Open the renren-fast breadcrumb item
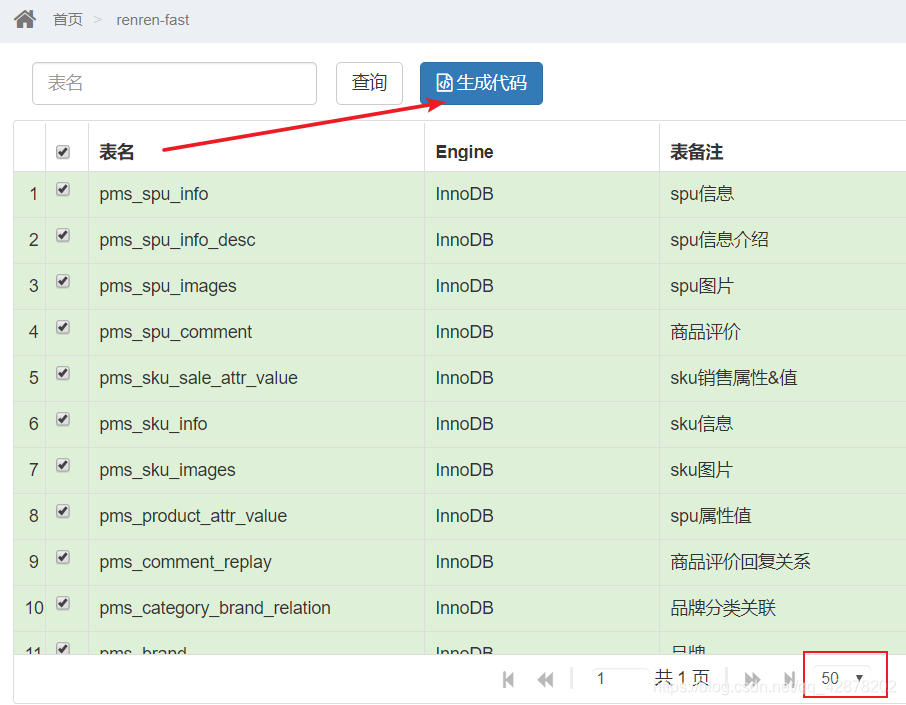This screenshot has width=906, height=705. [x=153, y=20]
